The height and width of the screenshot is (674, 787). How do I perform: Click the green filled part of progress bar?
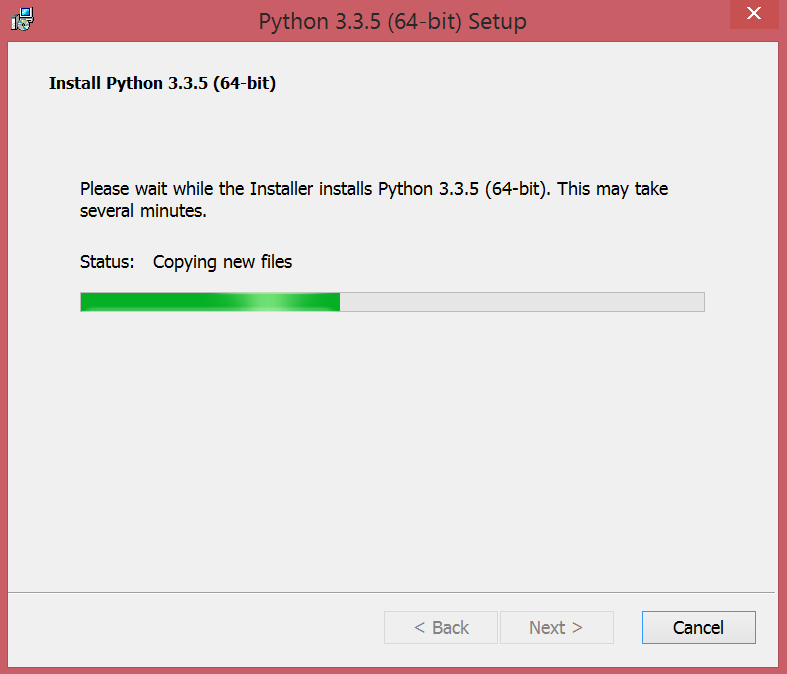click(160, 302)
